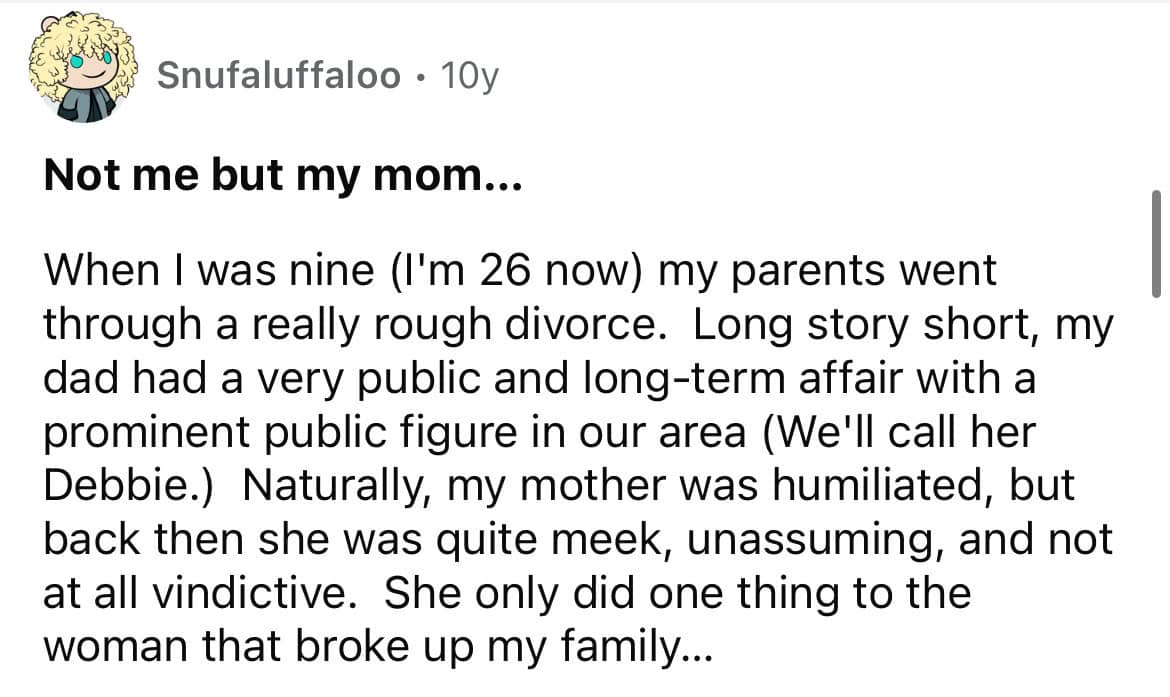Click the word 'Debbie.)' in the comment

[130, 485]
